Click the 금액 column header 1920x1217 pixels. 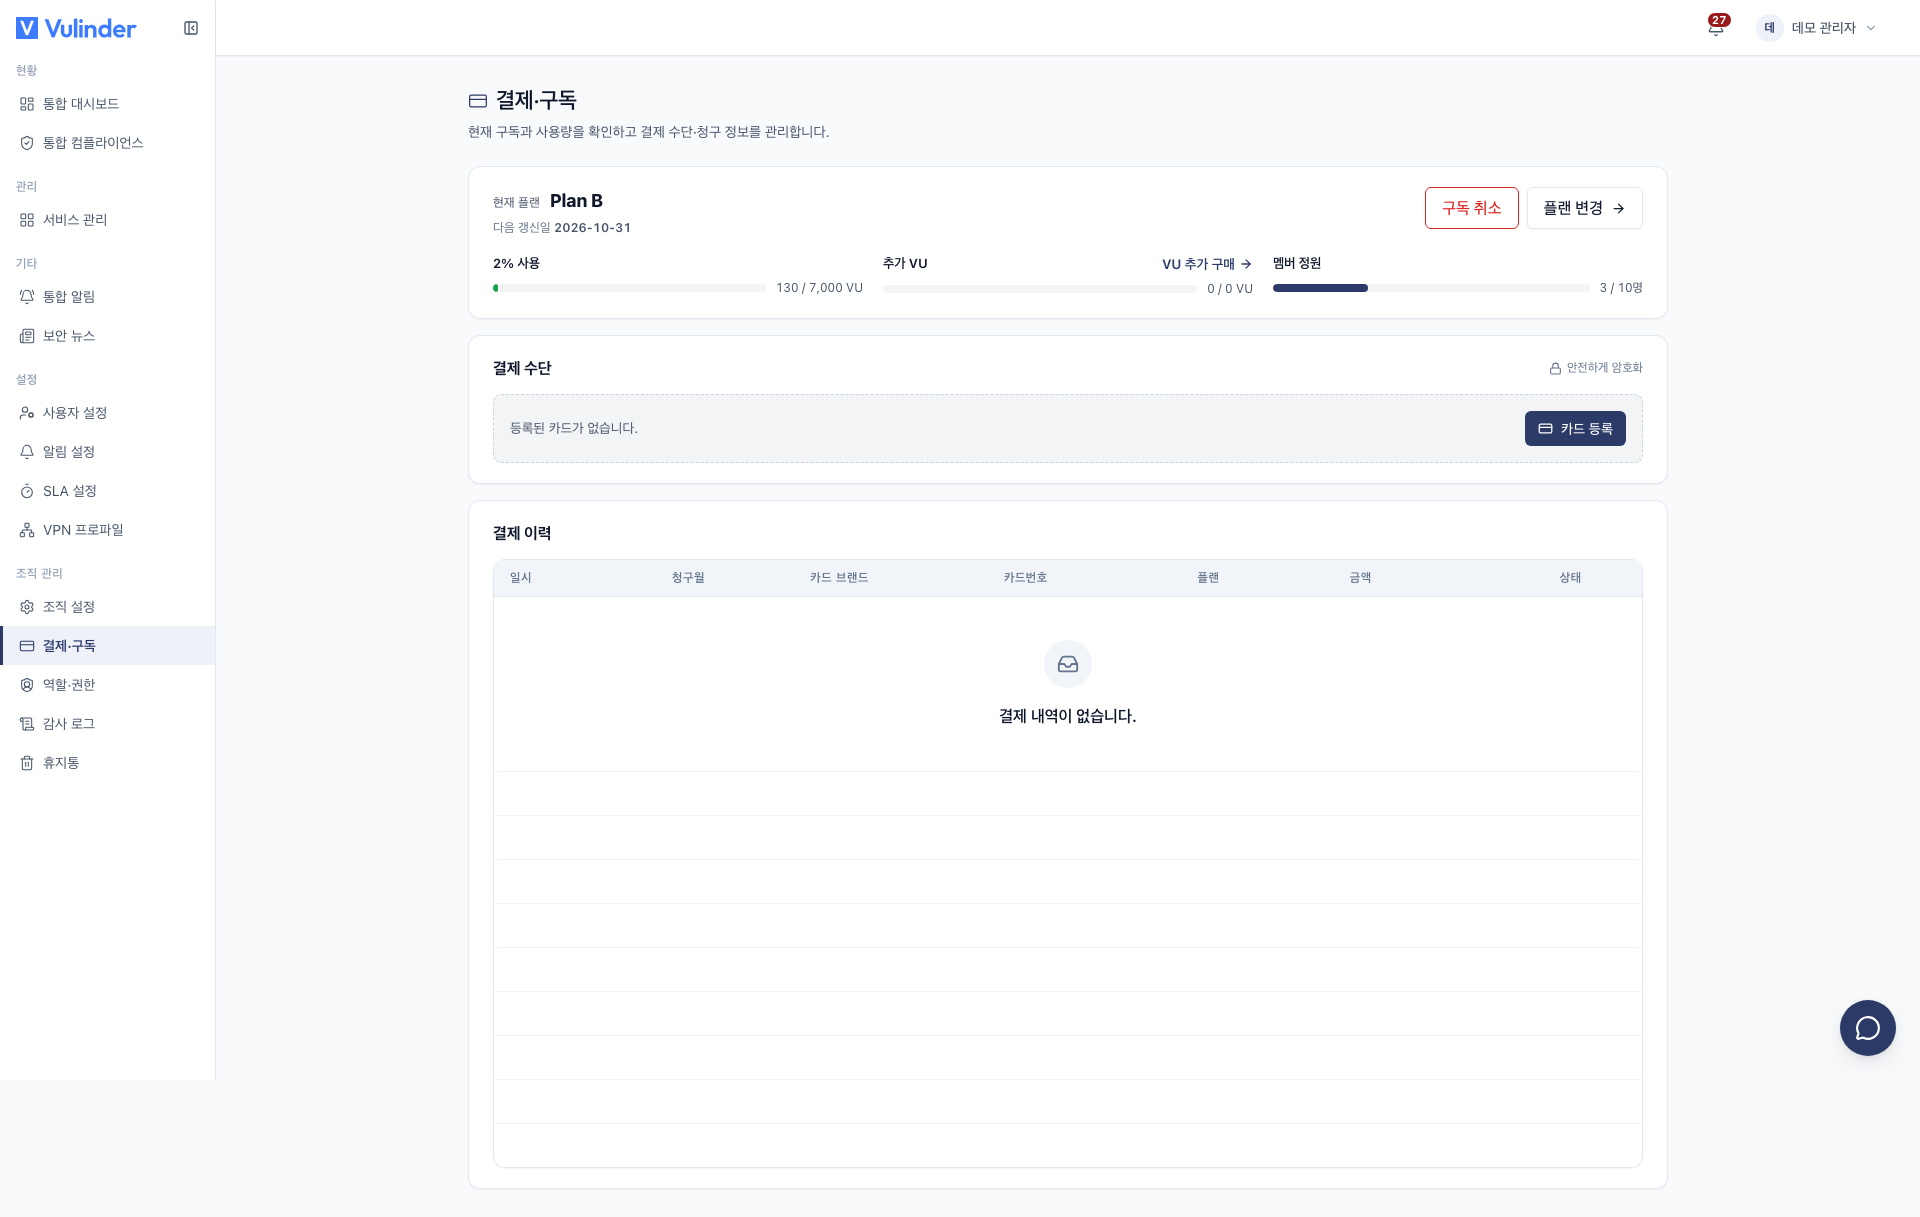pos(1360,578)
